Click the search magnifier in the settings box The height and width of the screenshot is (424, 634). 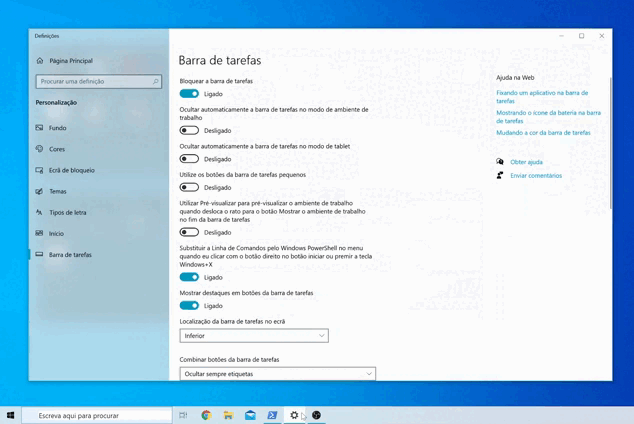click(155, 82)
